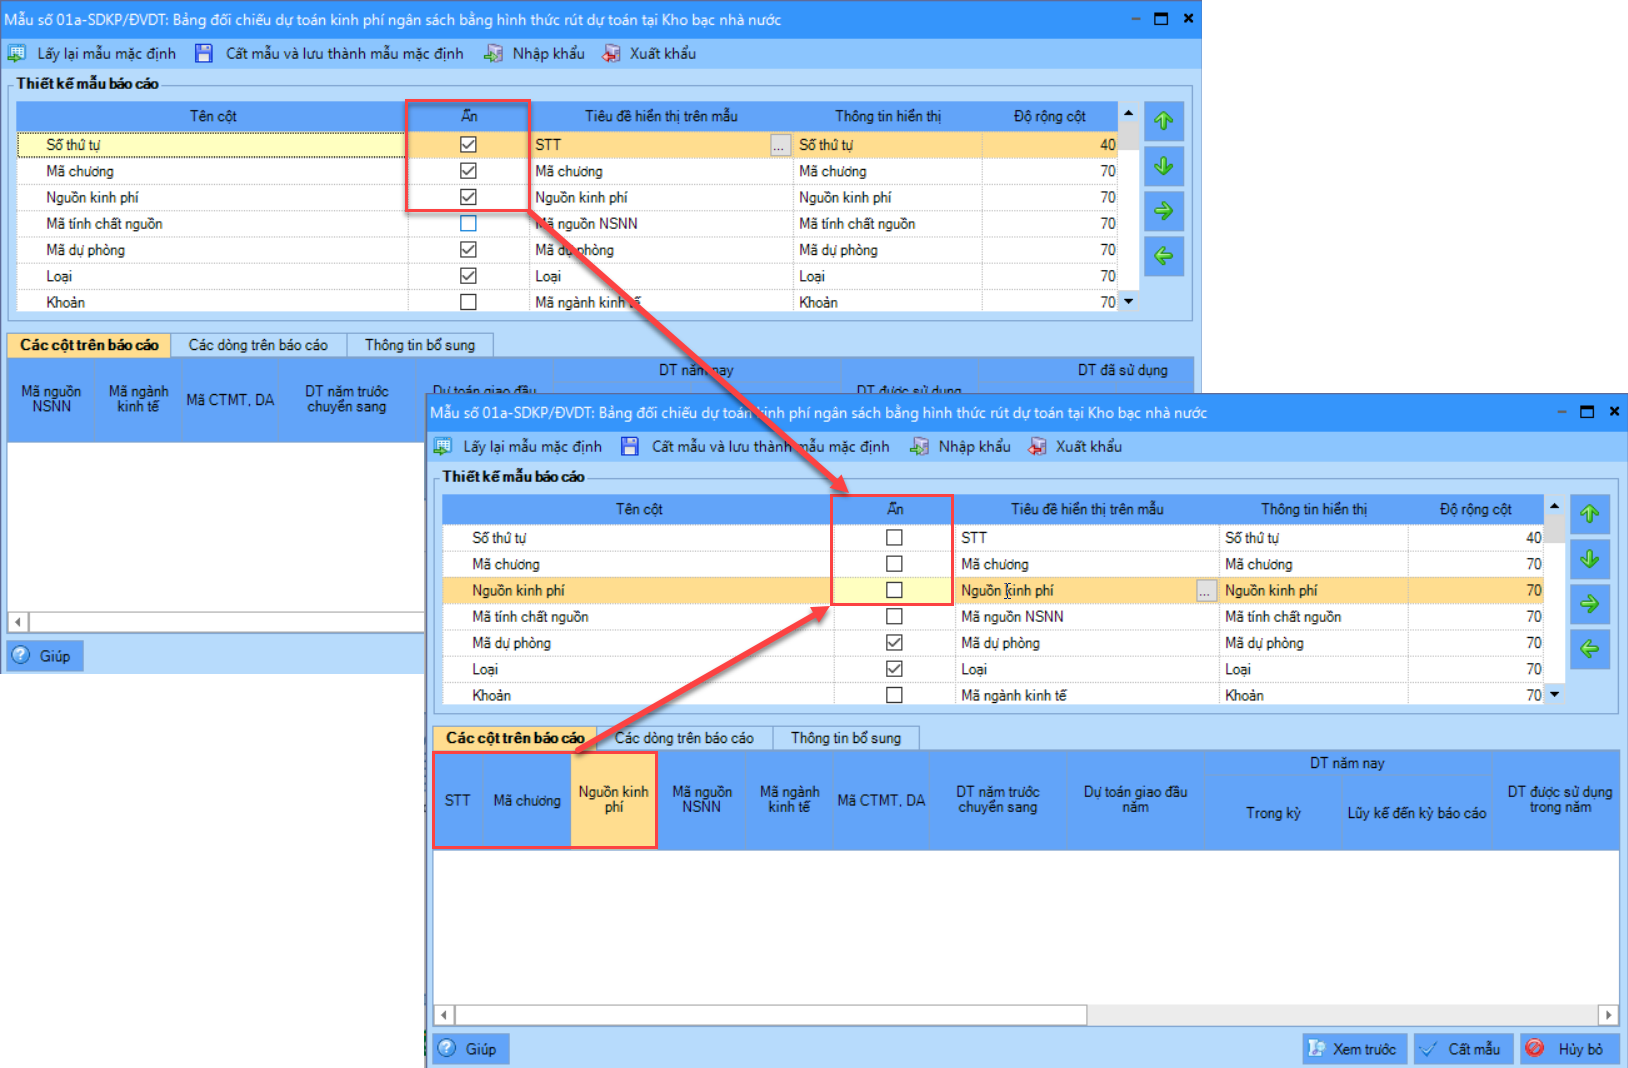The width and height of the screenshot is (1628, 1068).
Task: Switch to Các cột trên báo cáo tab, front window
Action: [x=515, y=738]
